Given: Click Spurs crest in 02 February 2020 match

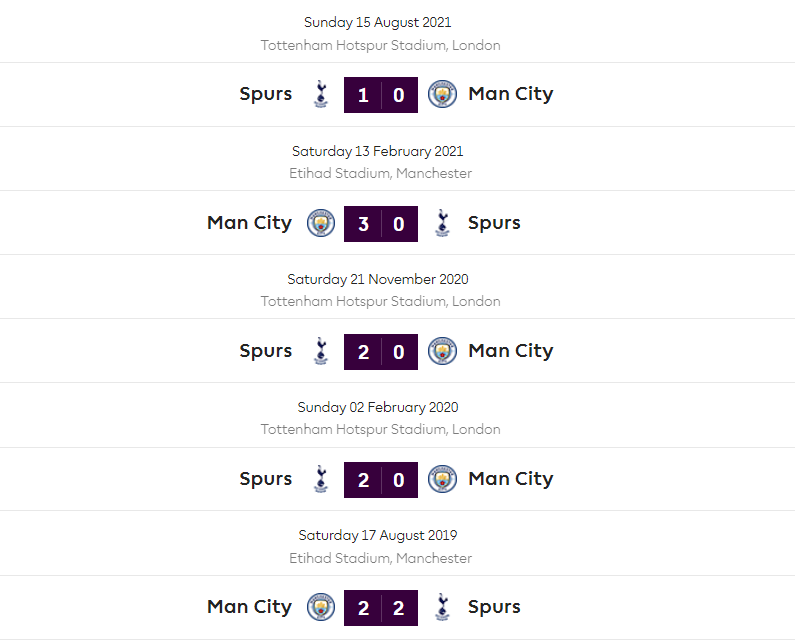Looking at the screenshot, I should [x=321, y=479].
